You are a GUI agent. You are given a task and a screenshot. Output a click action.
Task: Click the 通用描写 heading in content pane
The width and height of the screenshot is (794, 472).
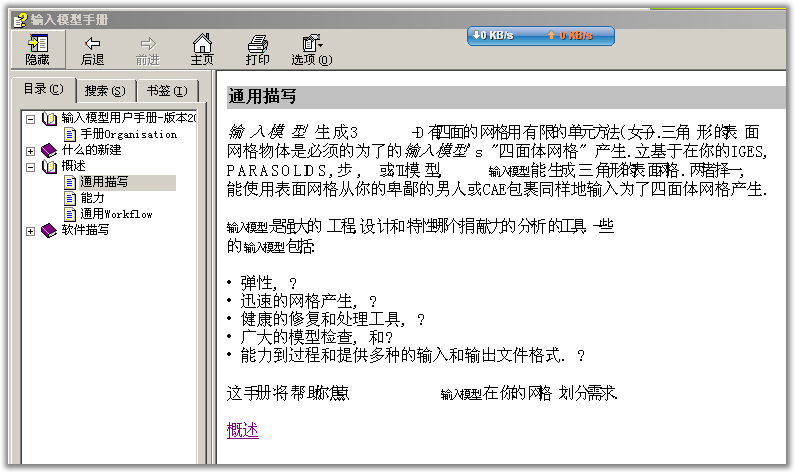tap(262, 96)
